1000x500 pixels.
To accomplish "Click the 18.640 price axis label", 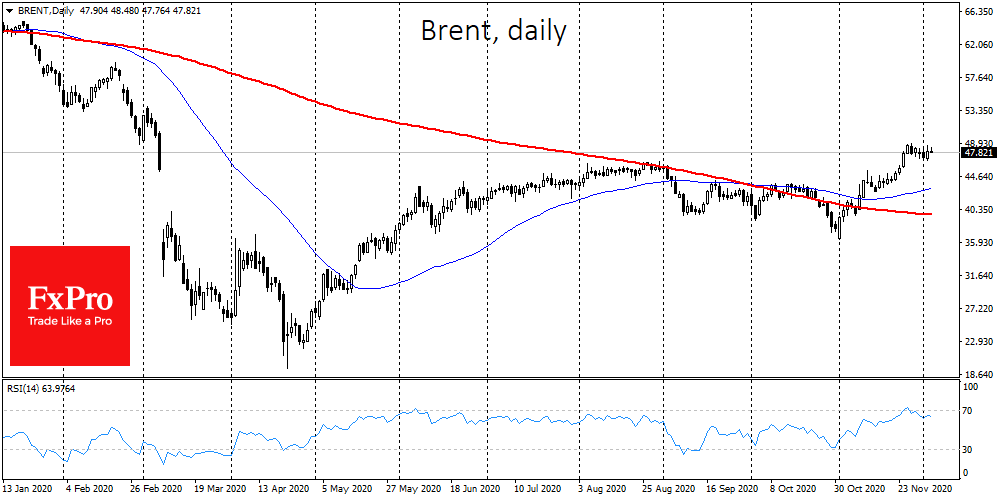I will tap(976, 374).
